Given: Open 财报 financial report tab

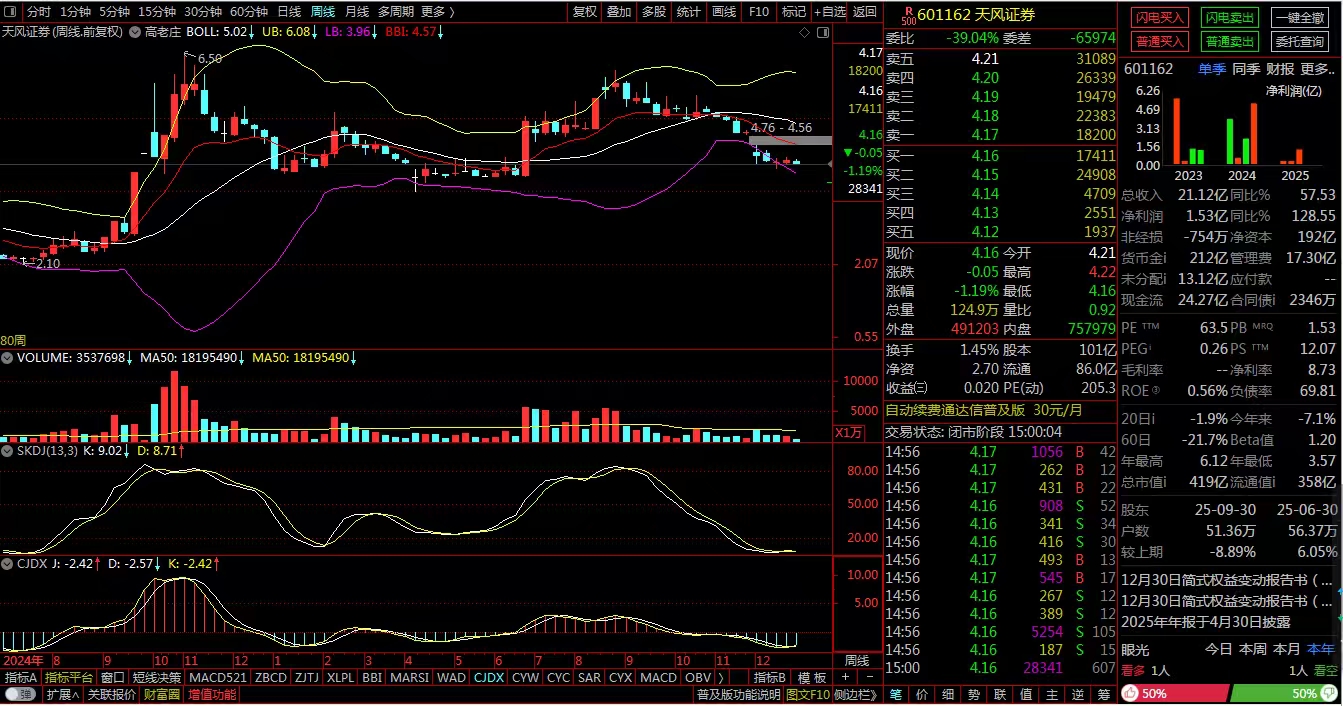Looking at the screenshot, I should tap(1280, 69).
